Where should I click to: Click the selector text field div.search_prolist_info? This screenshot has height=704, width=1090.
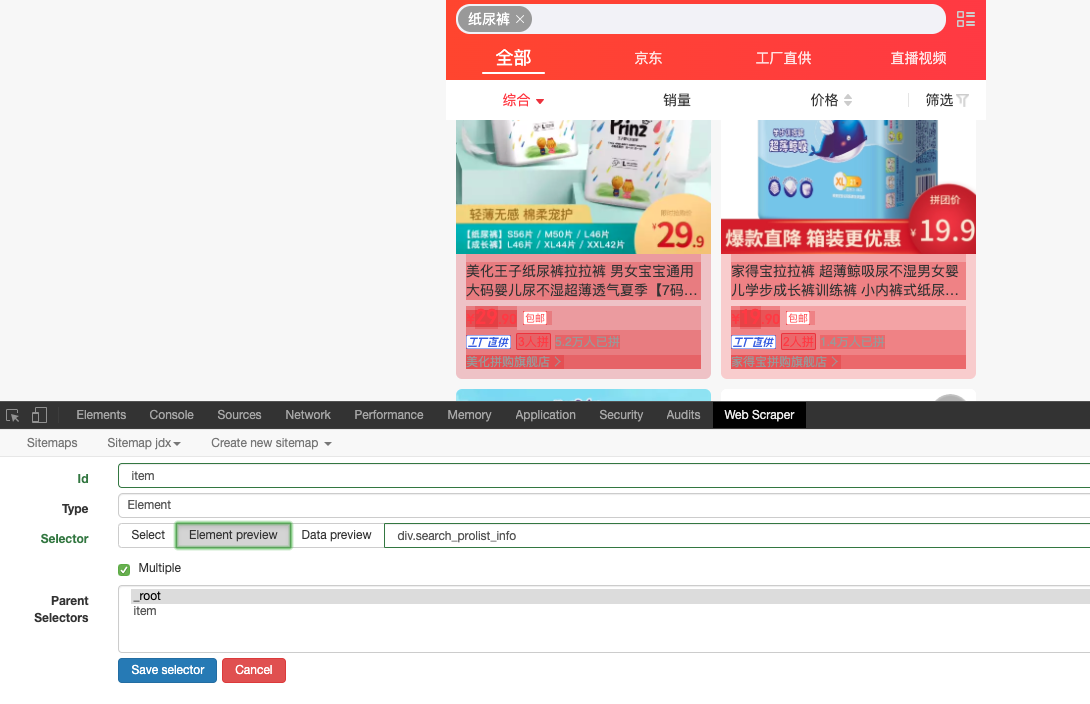(737, 536)
